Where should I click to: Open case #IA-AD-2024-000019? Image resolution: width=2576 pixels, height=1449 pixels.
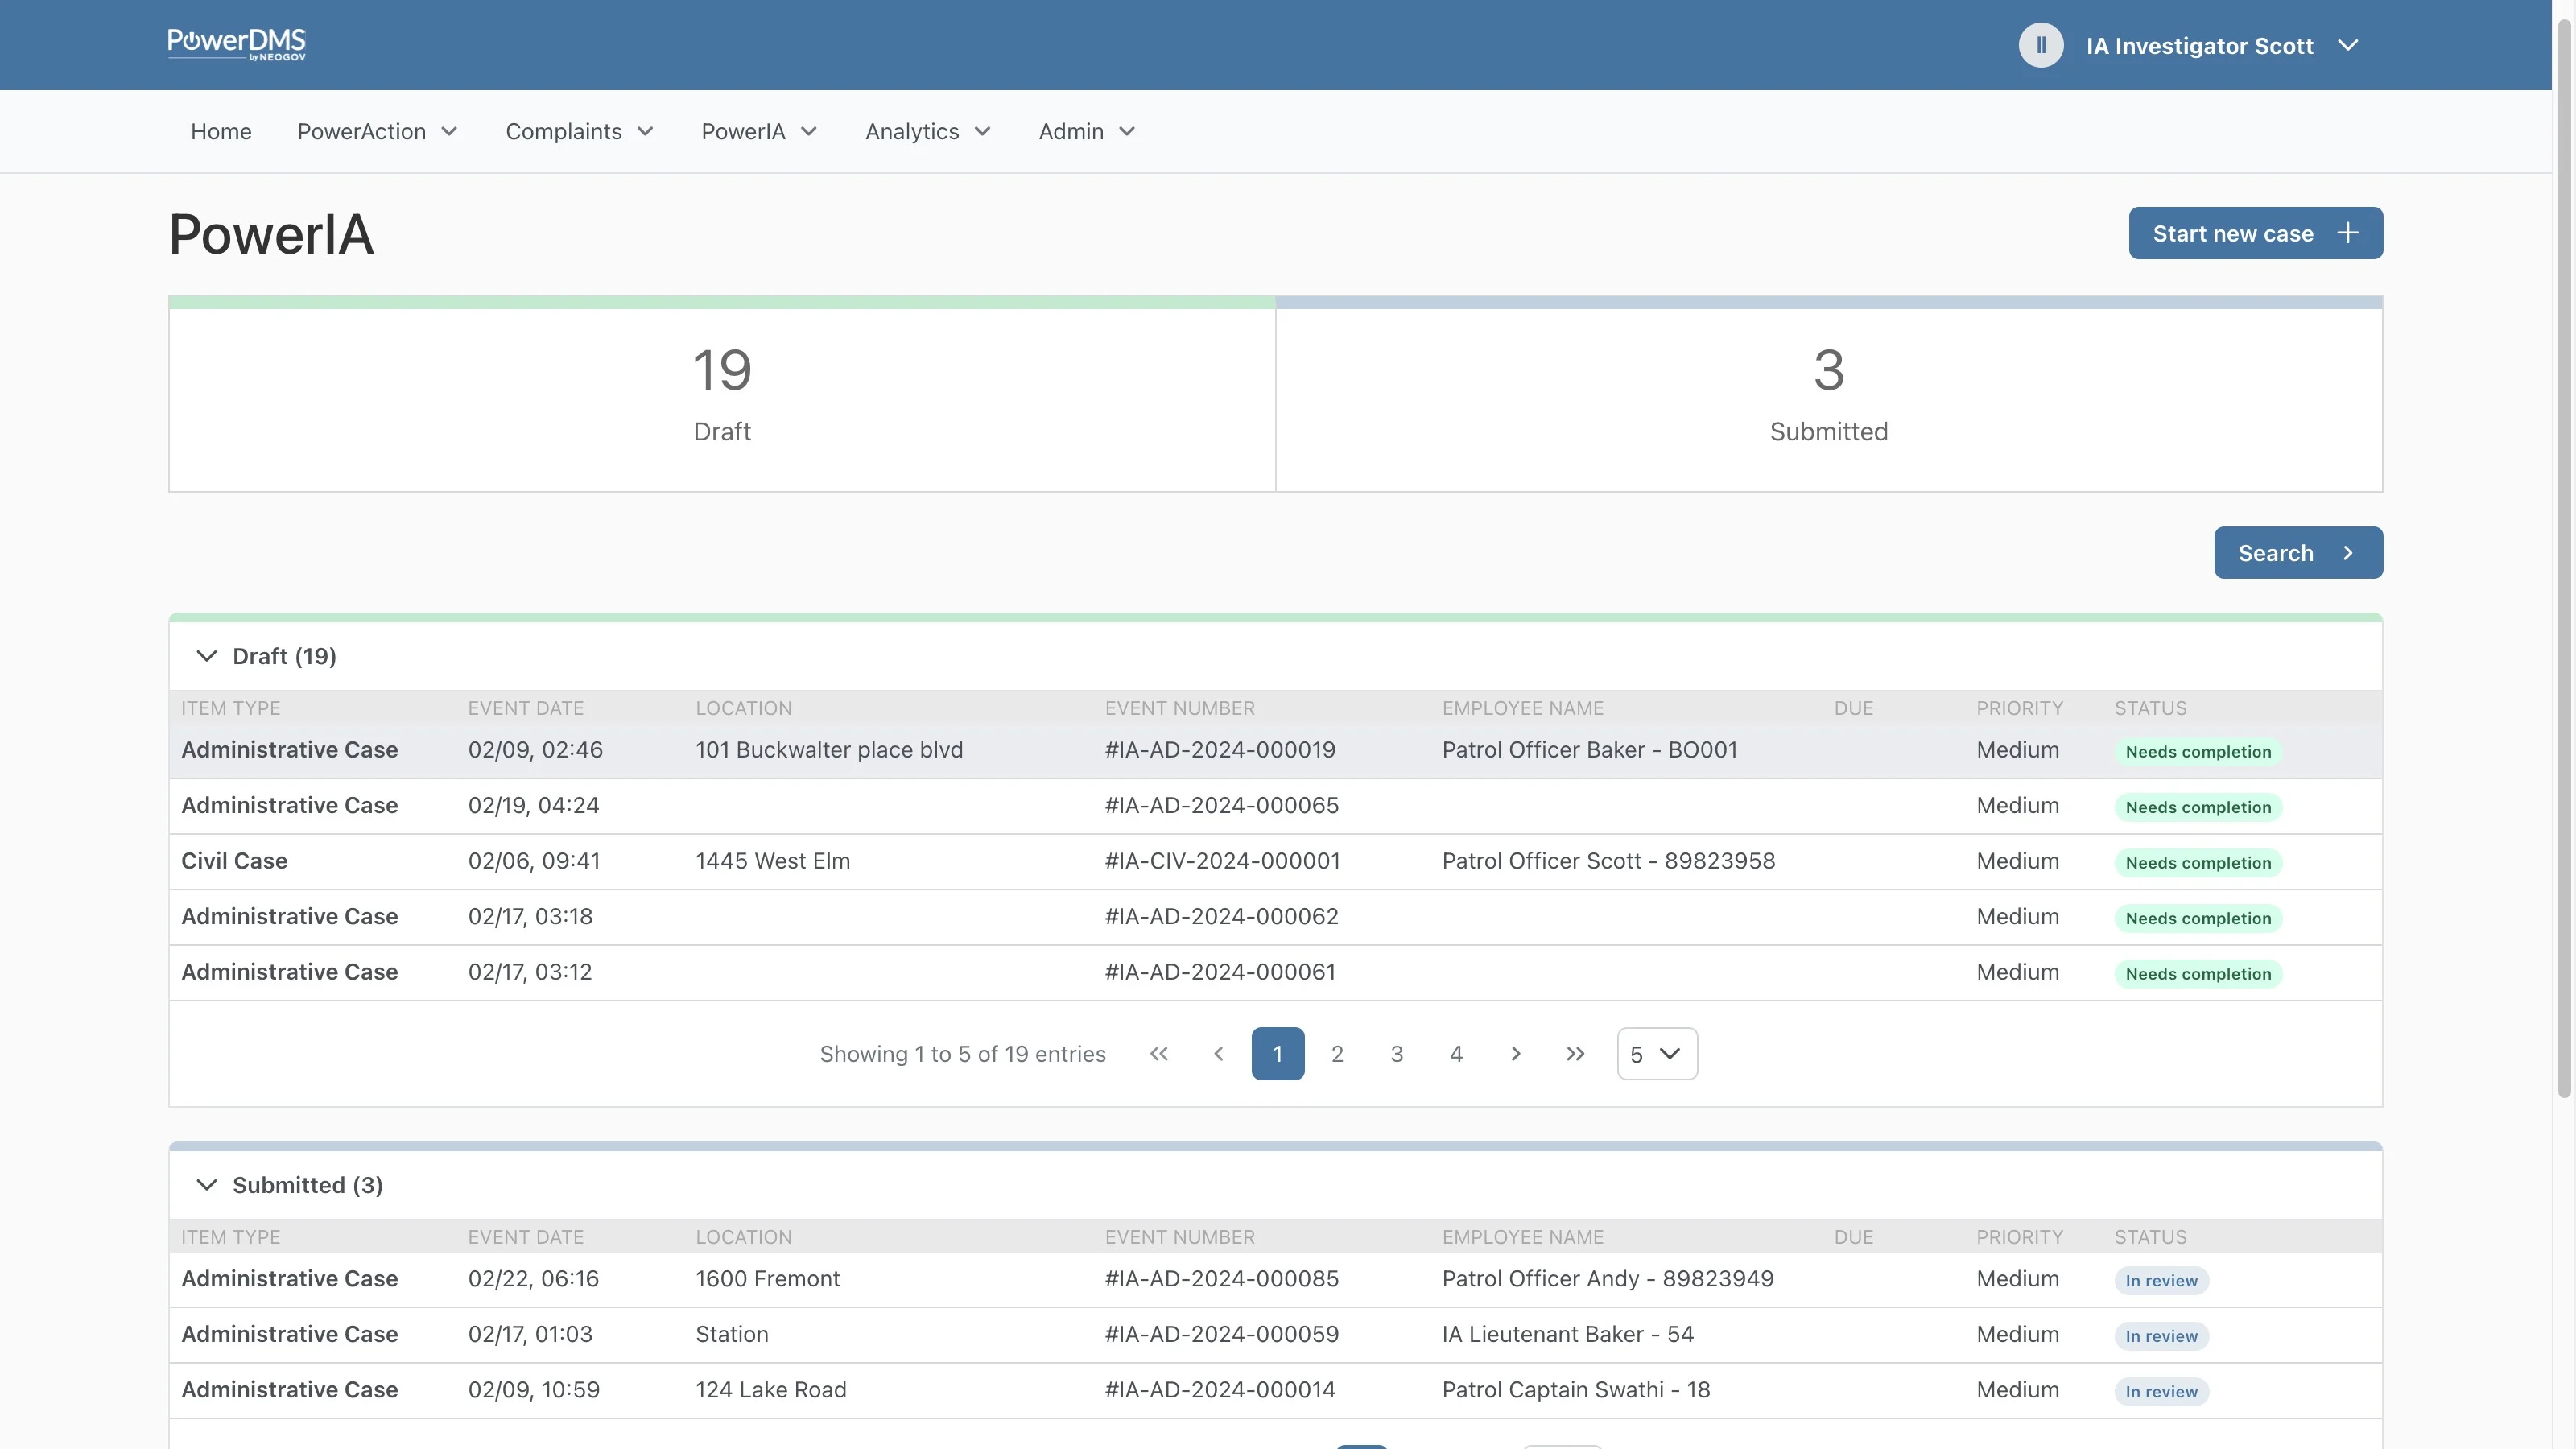[1275, 750]
